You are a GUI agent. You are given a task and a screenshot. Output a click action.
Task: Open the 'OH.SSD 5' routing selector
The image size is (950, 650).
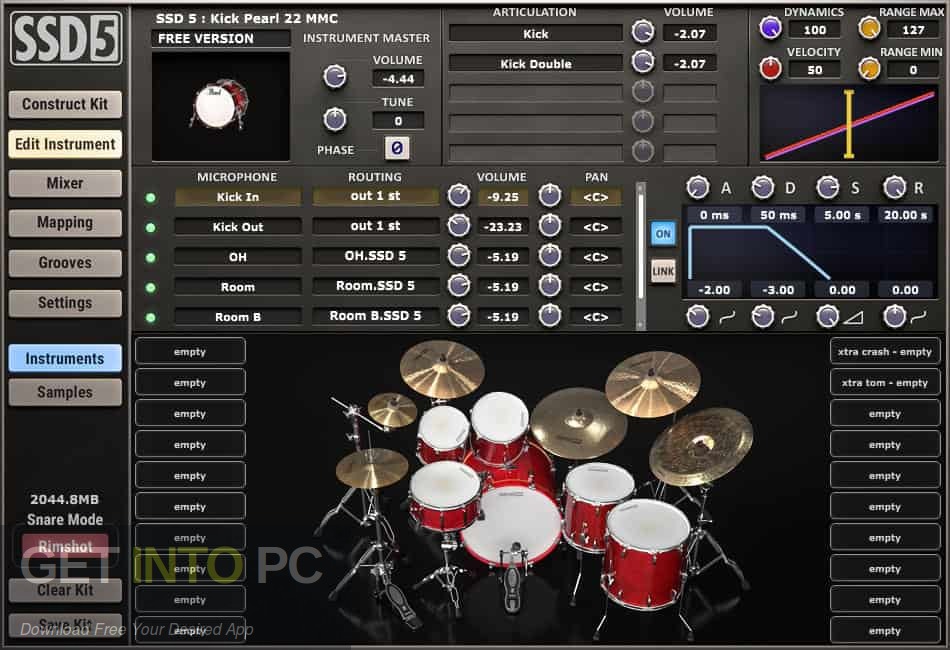coord(375,256)
